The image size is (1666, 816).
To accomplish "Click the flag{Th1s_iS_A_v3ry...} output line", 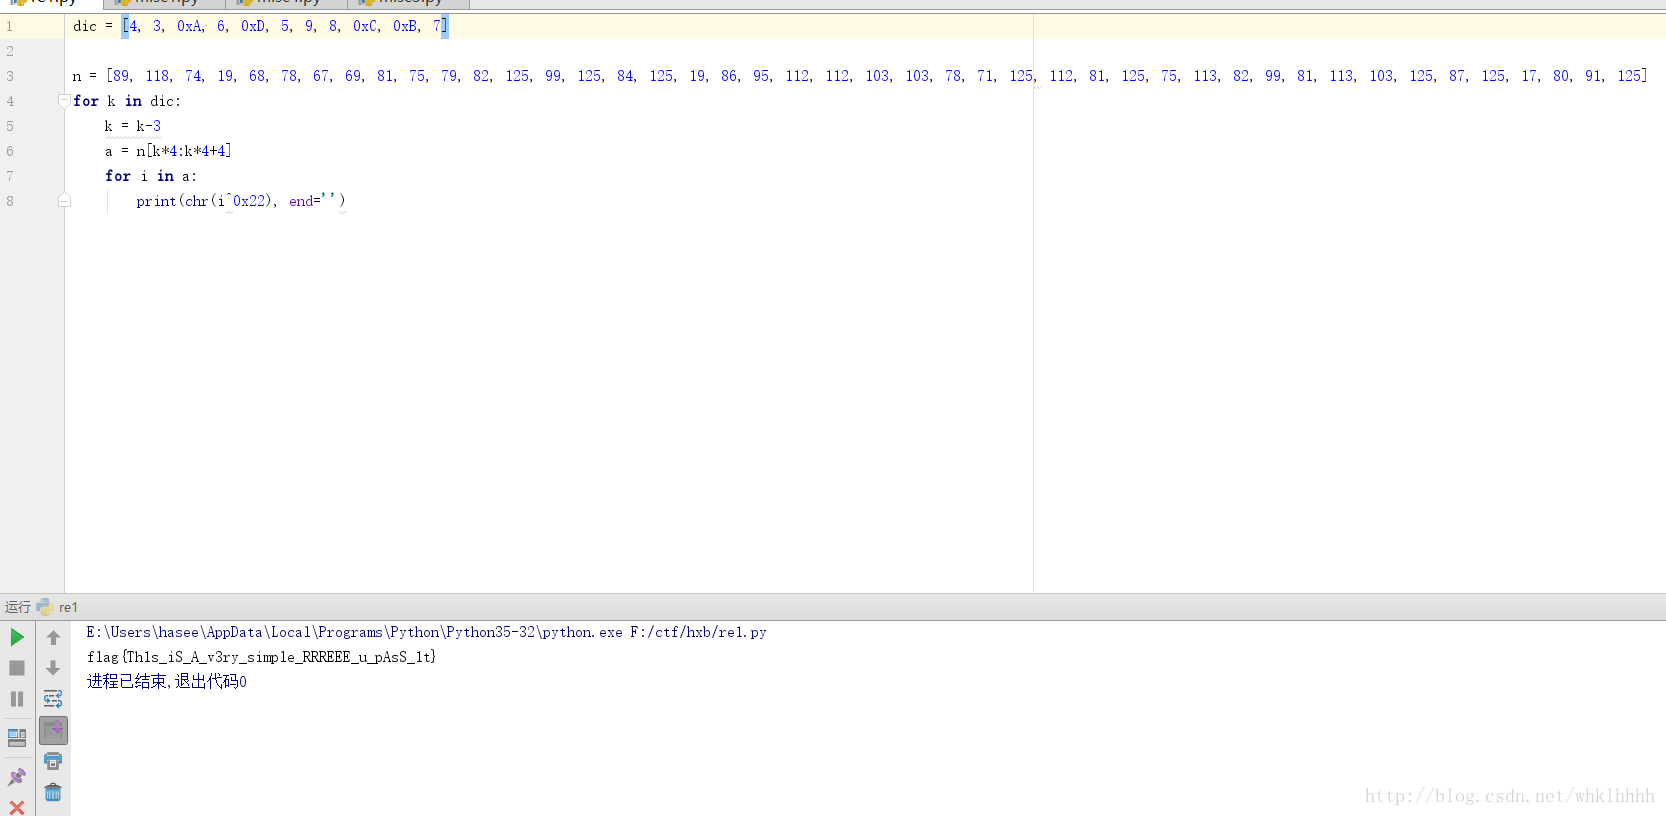I will [261, 657].
